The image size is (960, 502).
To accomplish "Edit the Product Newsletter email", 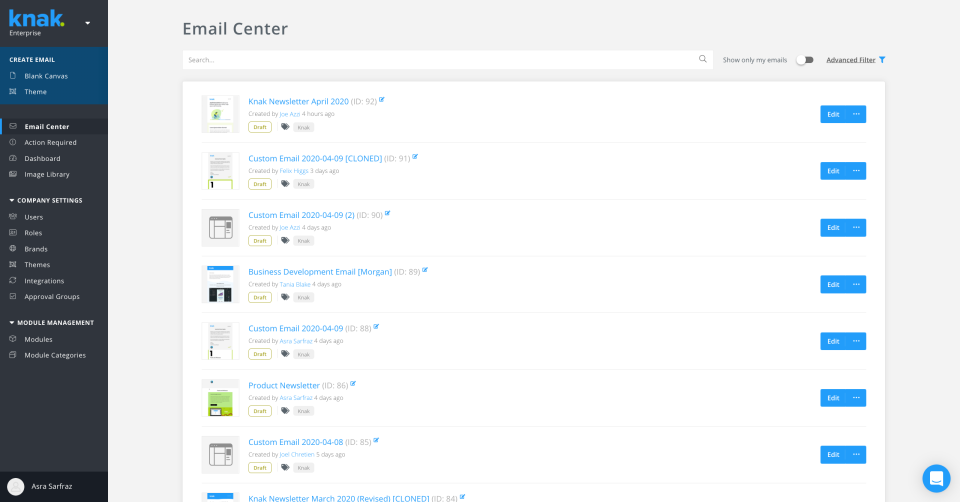I will coord(833,398).
